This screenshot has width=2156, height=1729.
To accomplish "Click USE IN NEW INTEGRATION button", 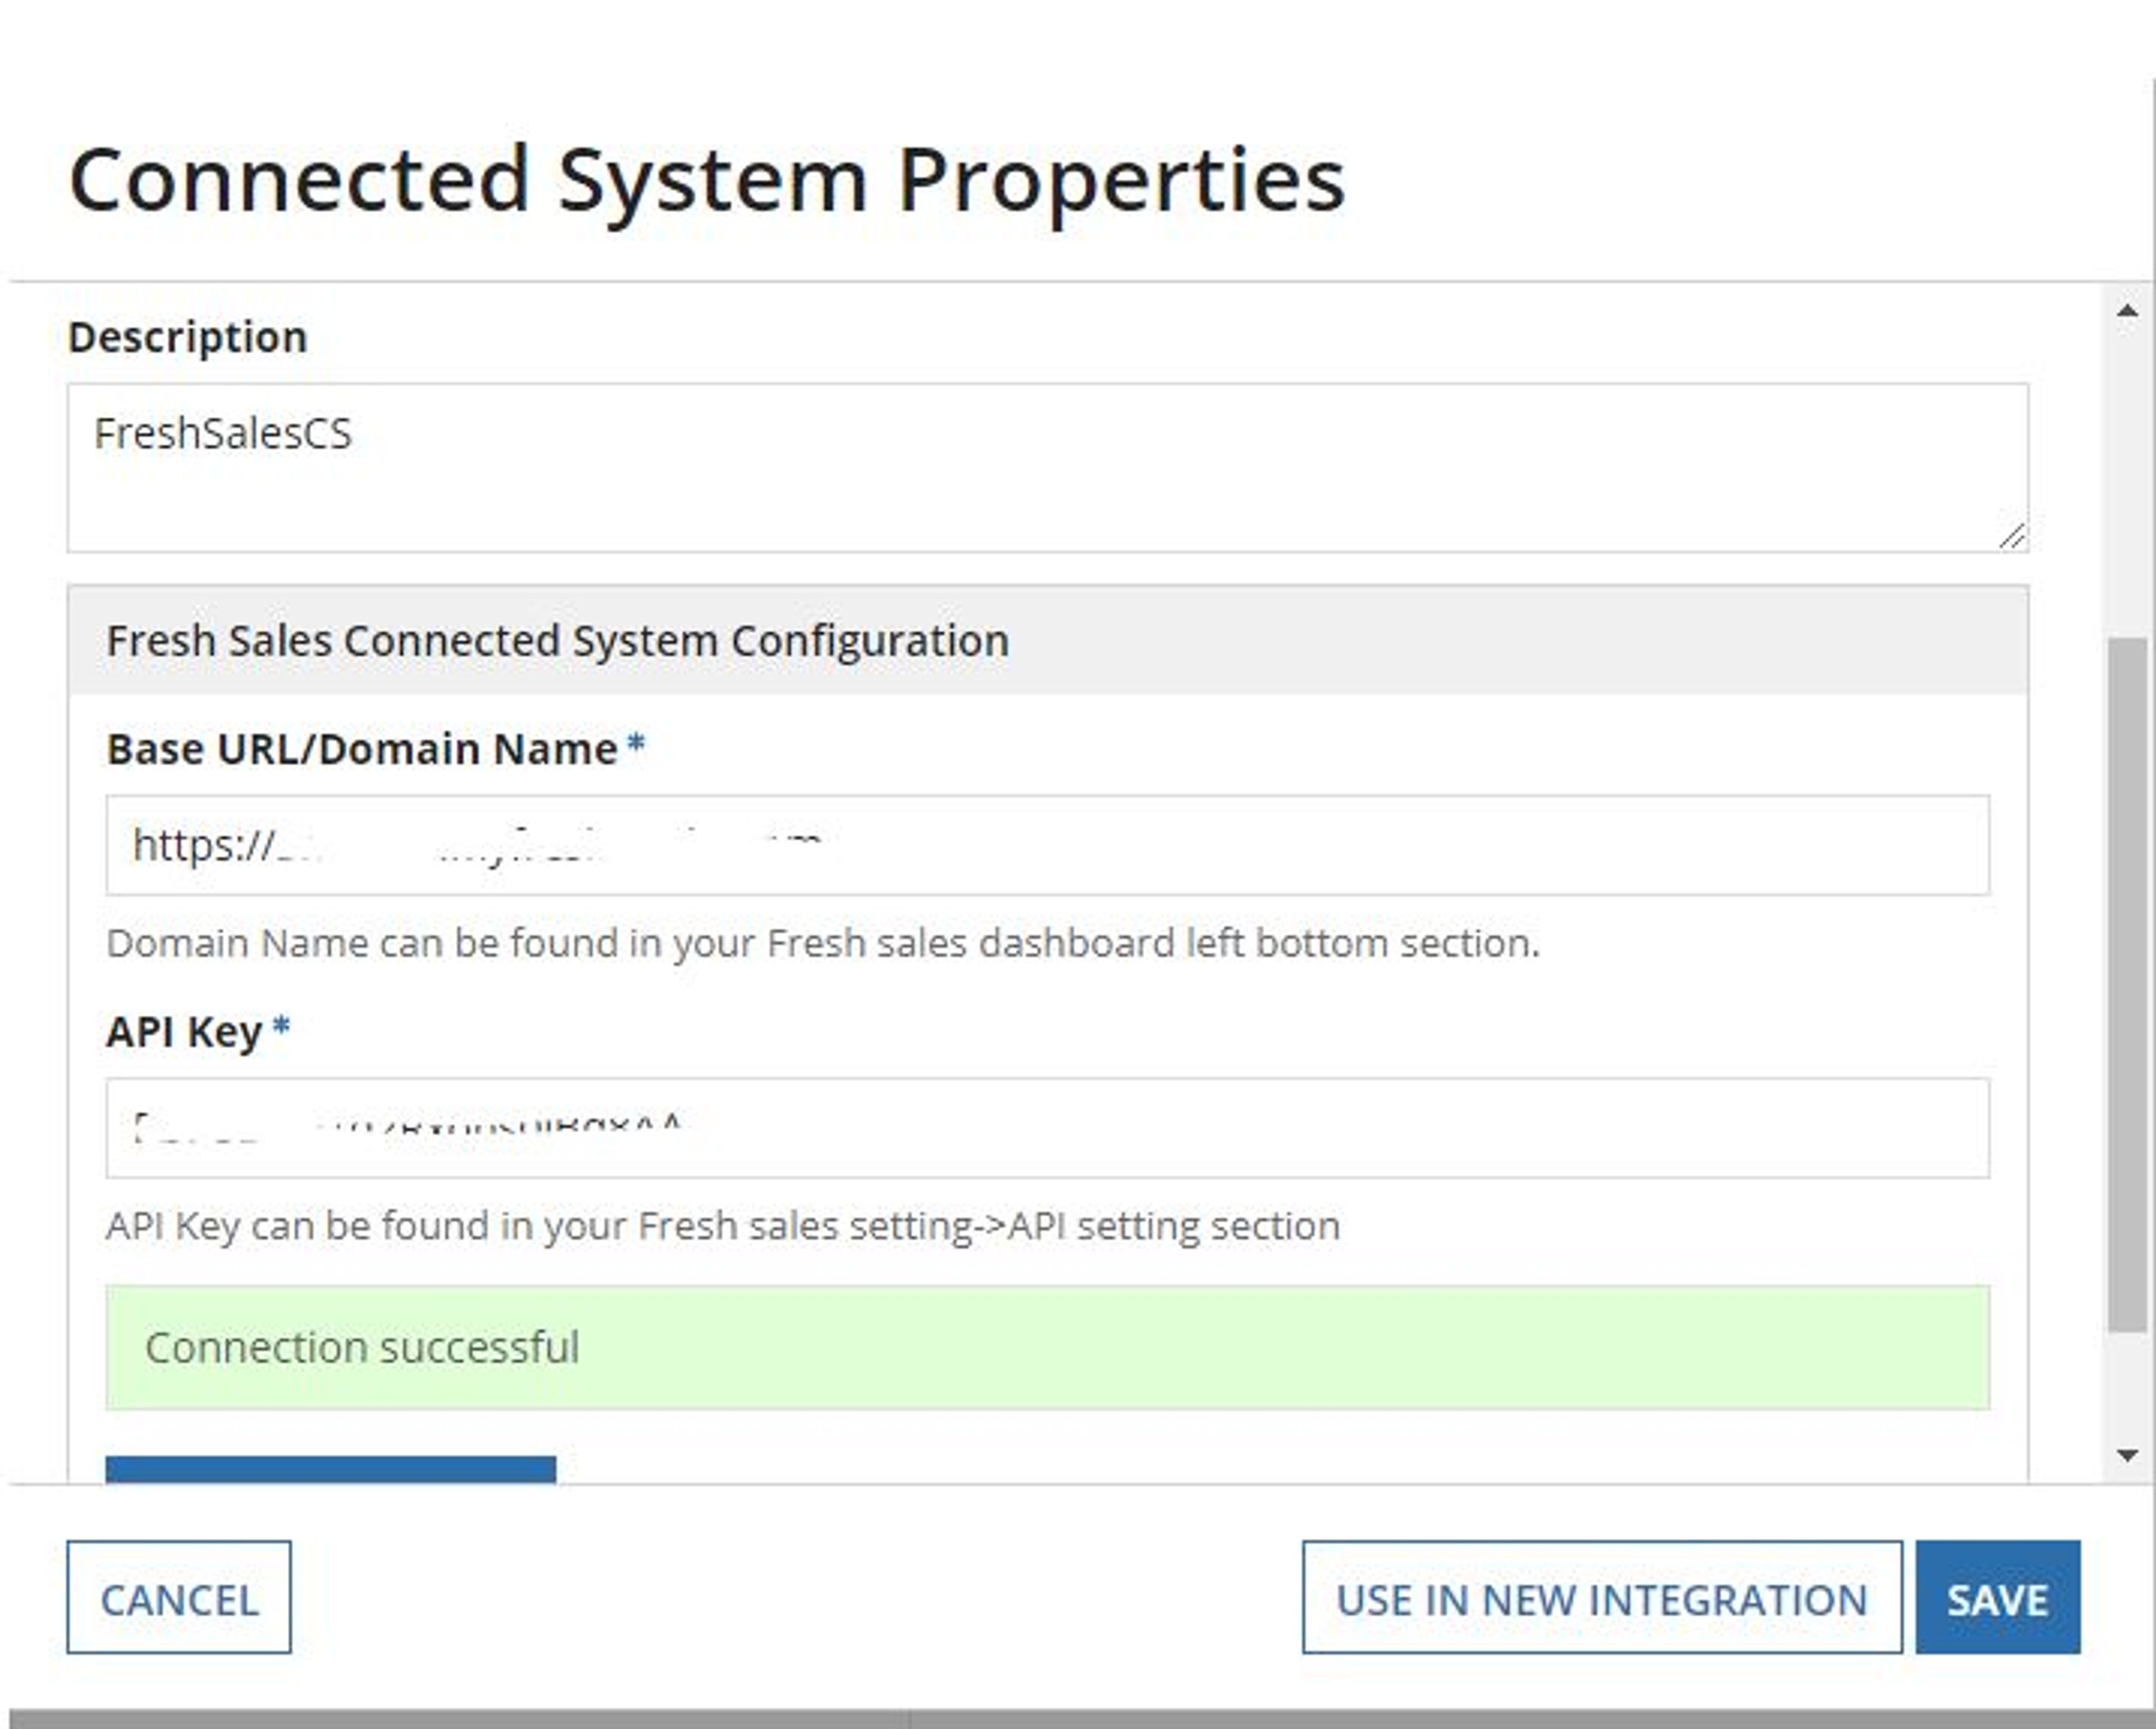I will 1602,1597.
